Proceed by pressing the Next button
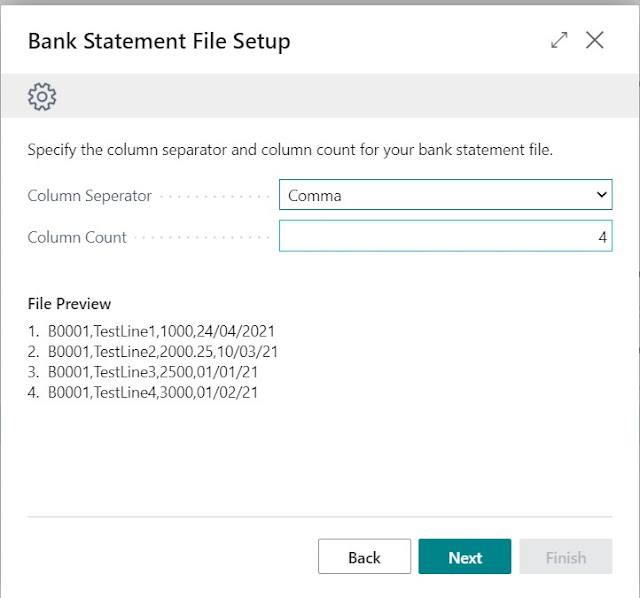 pos(465,557)
